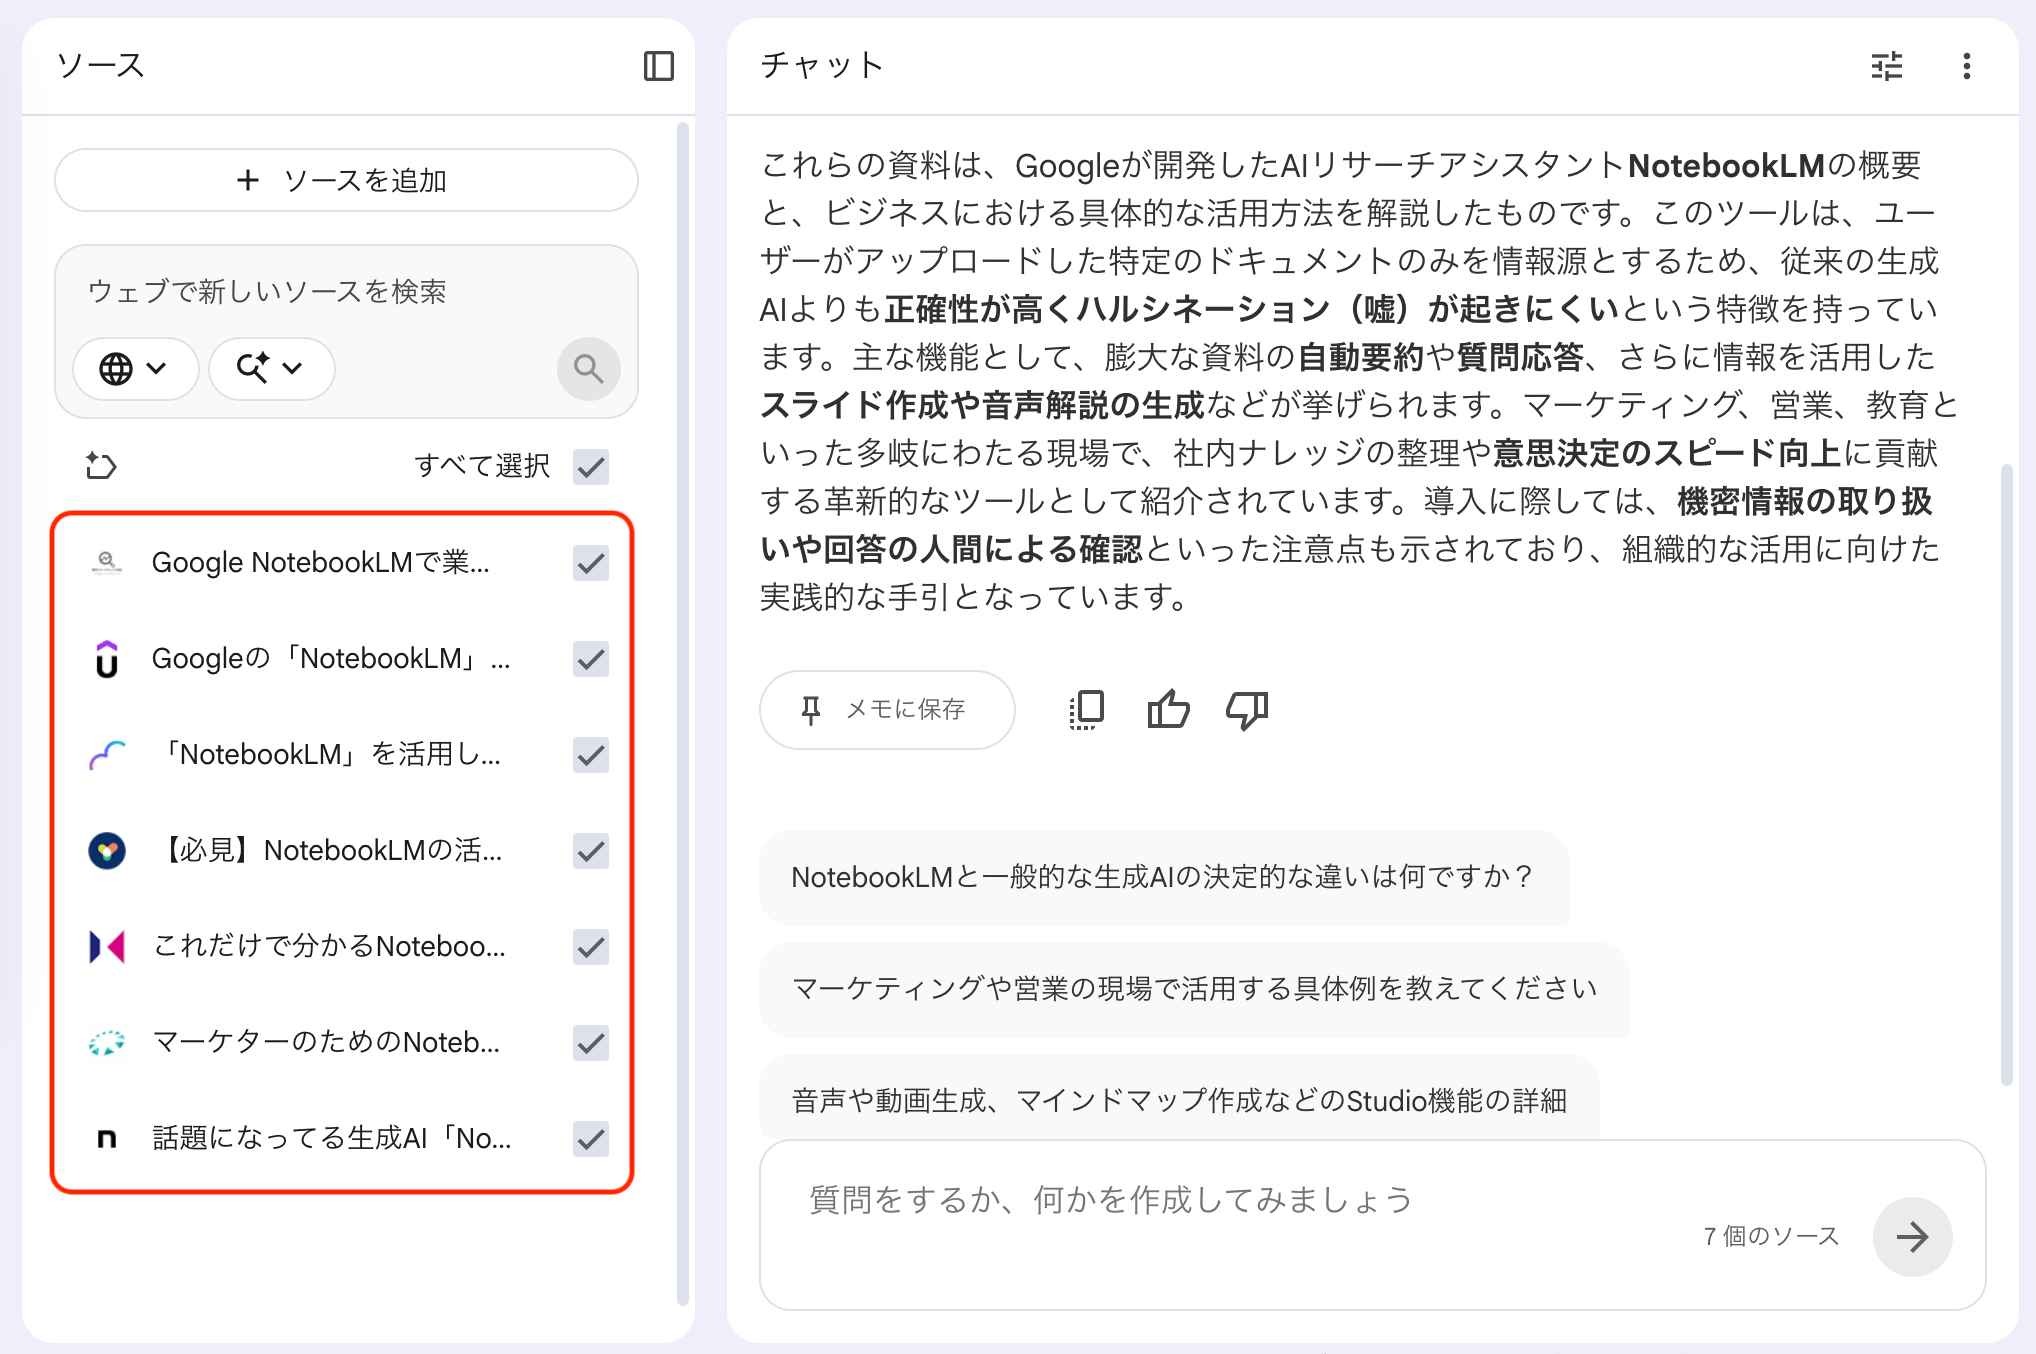Open the chat more options menu
2036x1354 pixels.
tap(1966, 66)
